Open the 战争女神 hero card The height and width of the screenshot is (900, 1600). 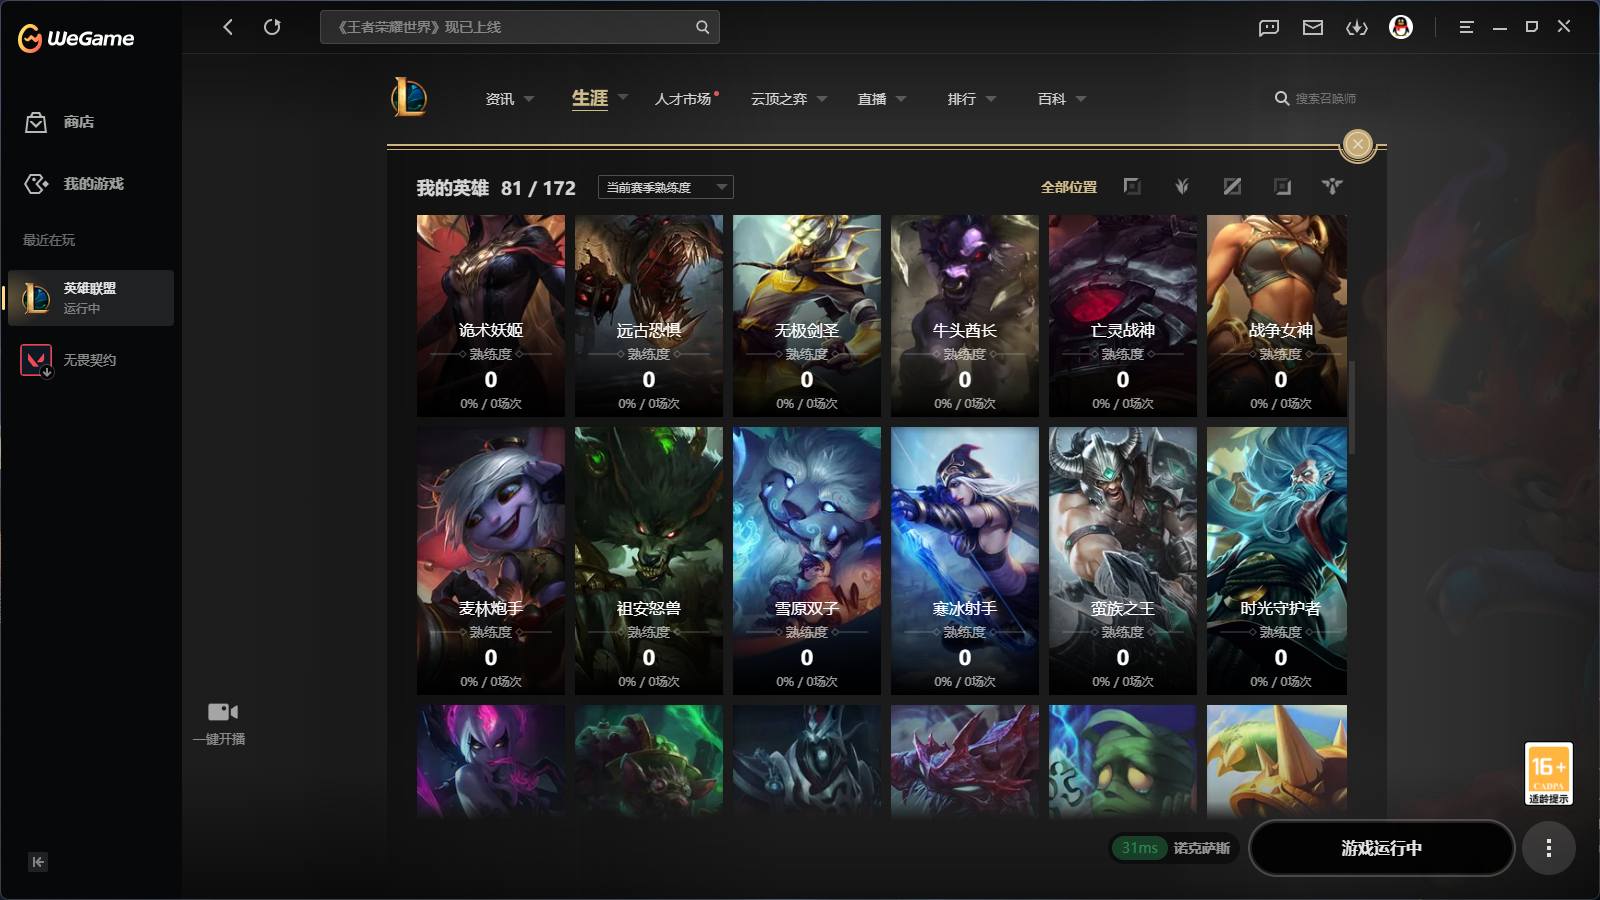[x=1277, y=316]
